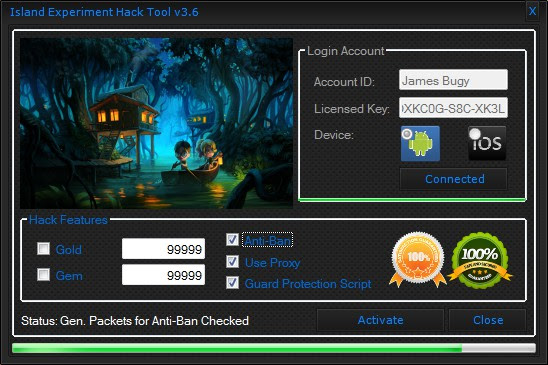The width and height of the screenshot is (548, 365).
Task: Click the bottom green progress bar
Action: [x=274, y=348]
